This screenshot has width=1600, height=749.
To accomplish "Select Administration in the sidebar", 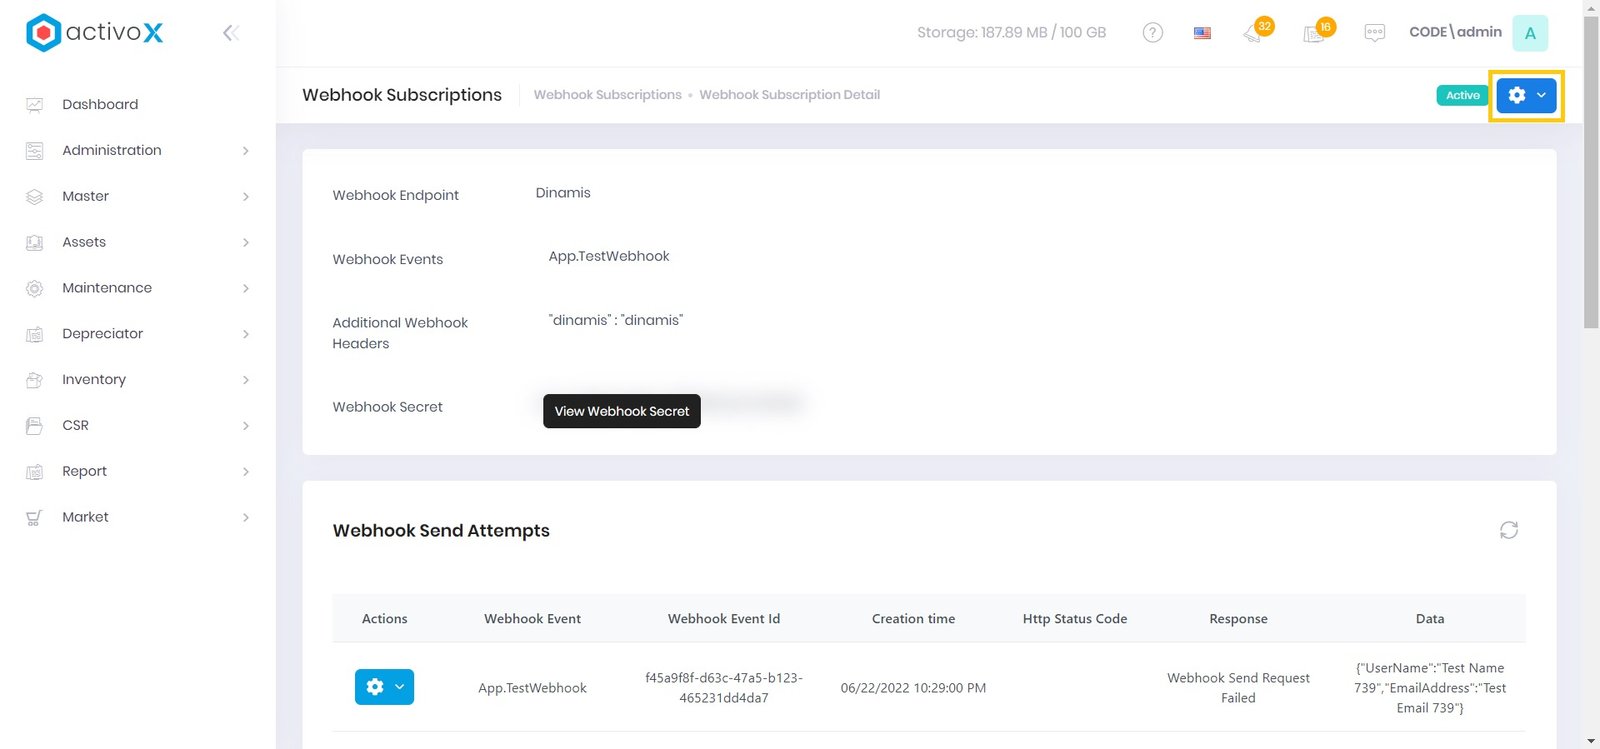I will pyautogui.click(x=112, y=150).
